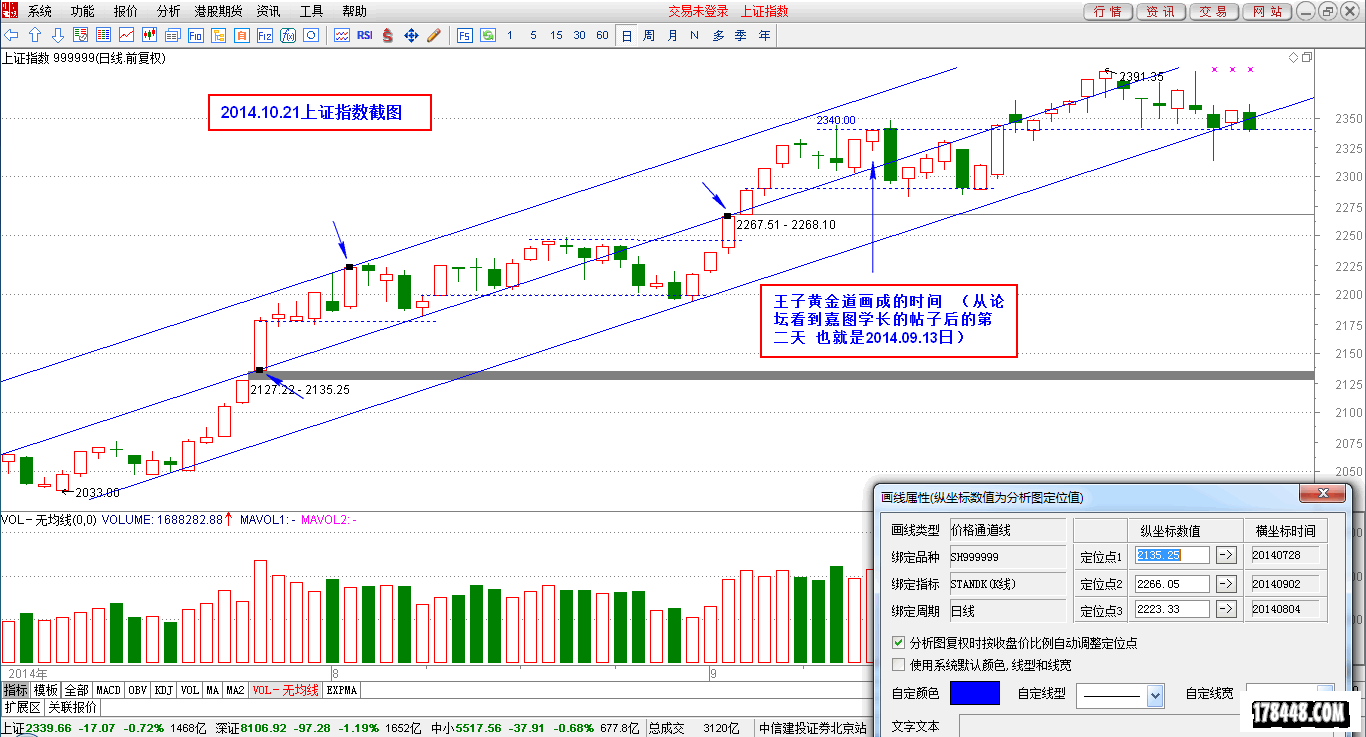
Task: Open the 系统 menu
Action: [40, 11]
